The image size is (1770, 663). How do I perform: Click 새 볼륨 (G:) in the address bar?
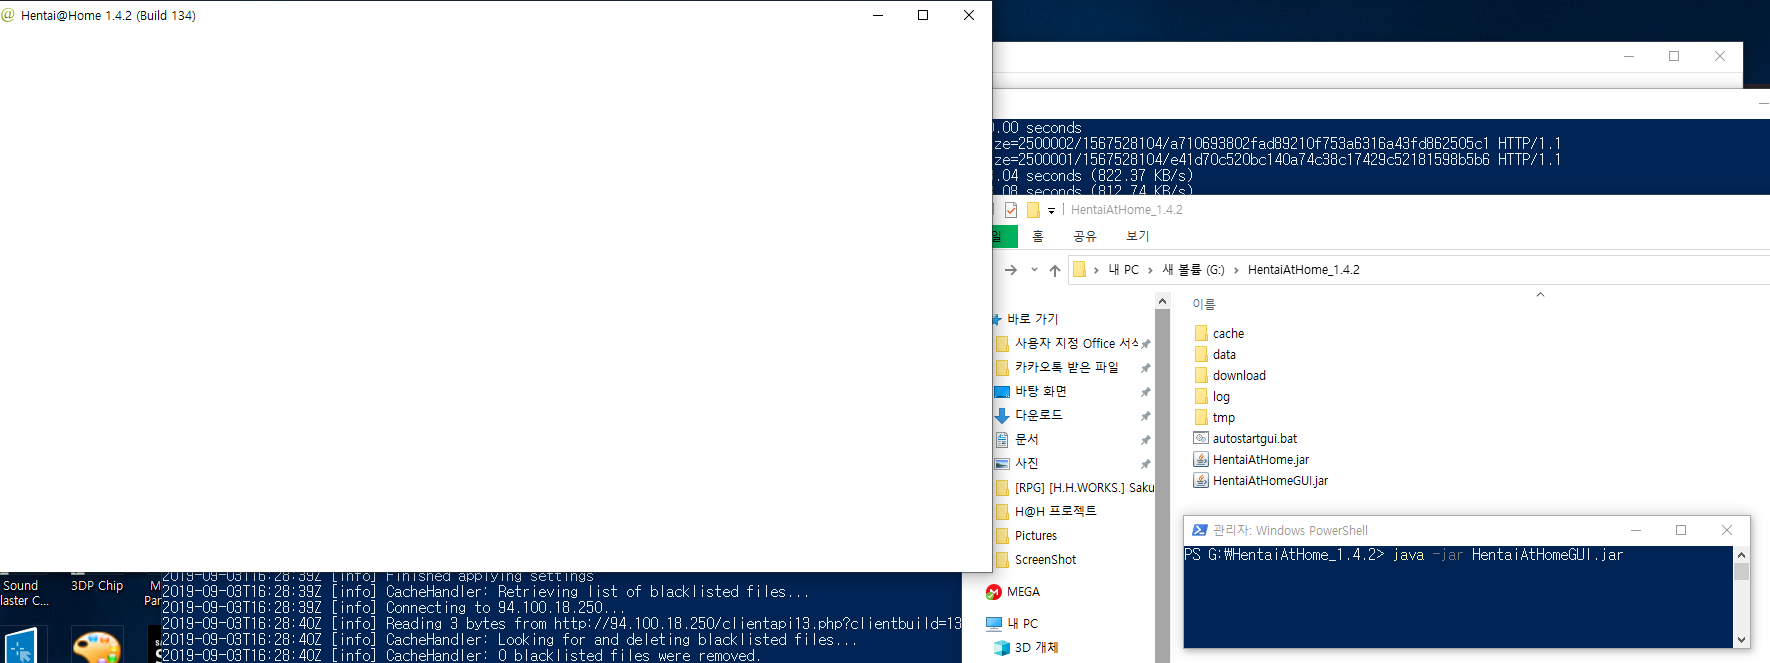[1193, 270]
